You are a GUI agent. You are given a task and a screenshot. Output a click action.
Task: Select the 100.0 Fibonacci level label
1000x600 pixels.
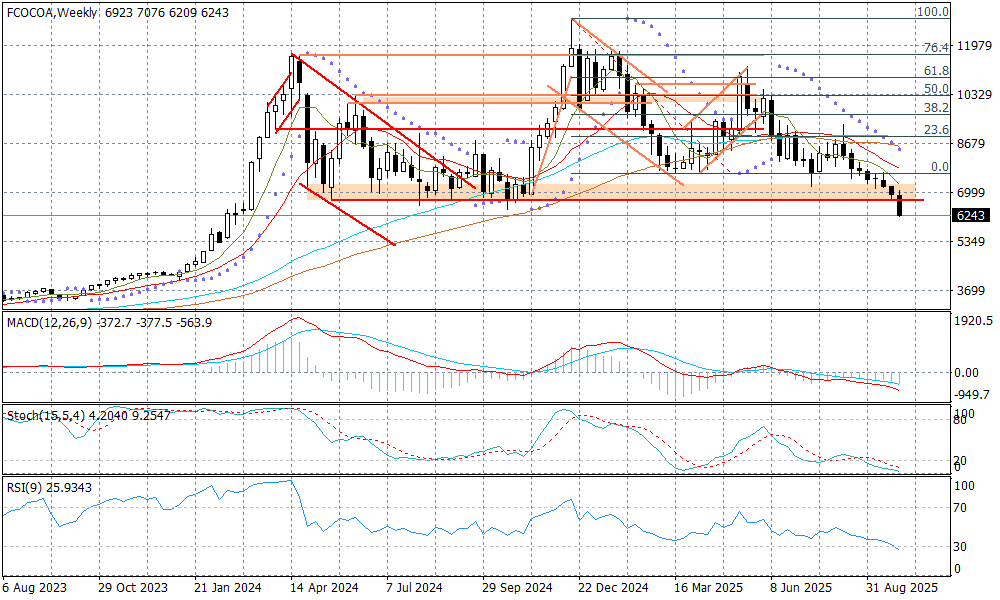click(933, 12)
